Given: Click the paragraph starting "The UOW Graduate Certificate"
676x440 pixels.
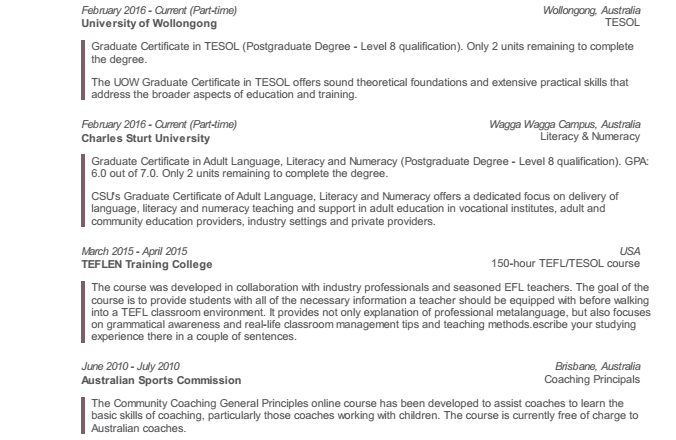Looking at the screenshot, I should 360,89.
